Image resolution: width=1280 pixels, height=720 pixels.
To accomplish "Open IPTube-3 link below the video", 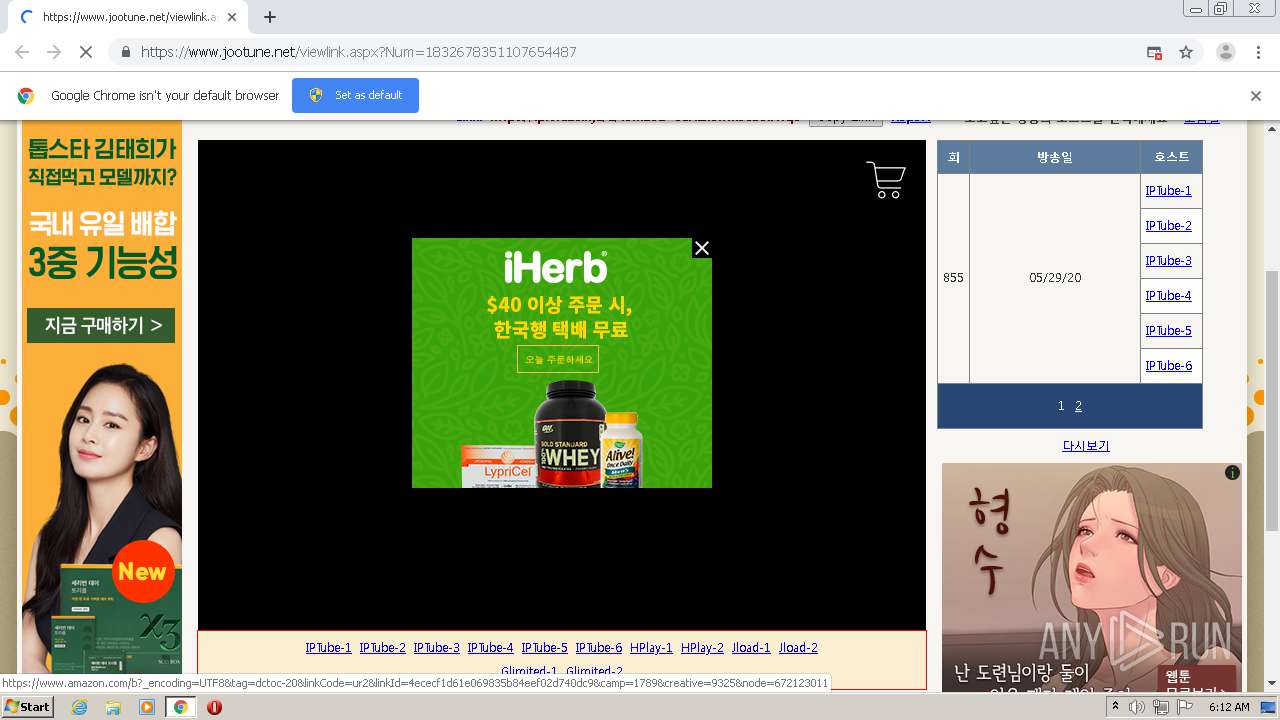I will pos(437,648).
